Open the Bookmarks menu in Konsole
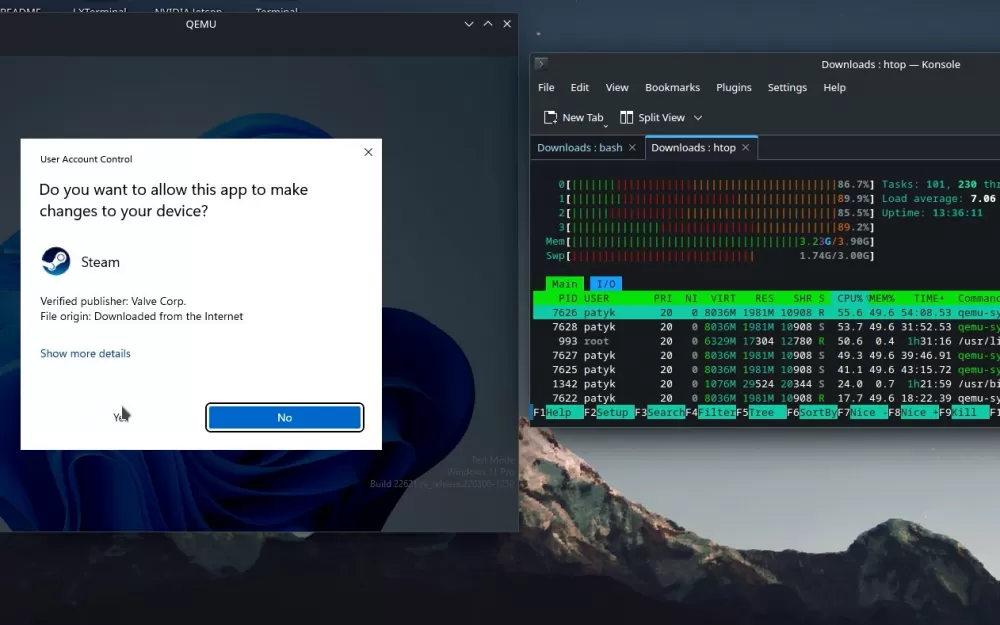1000x625 pixels. pyautogui.click(x=672, y=87)
